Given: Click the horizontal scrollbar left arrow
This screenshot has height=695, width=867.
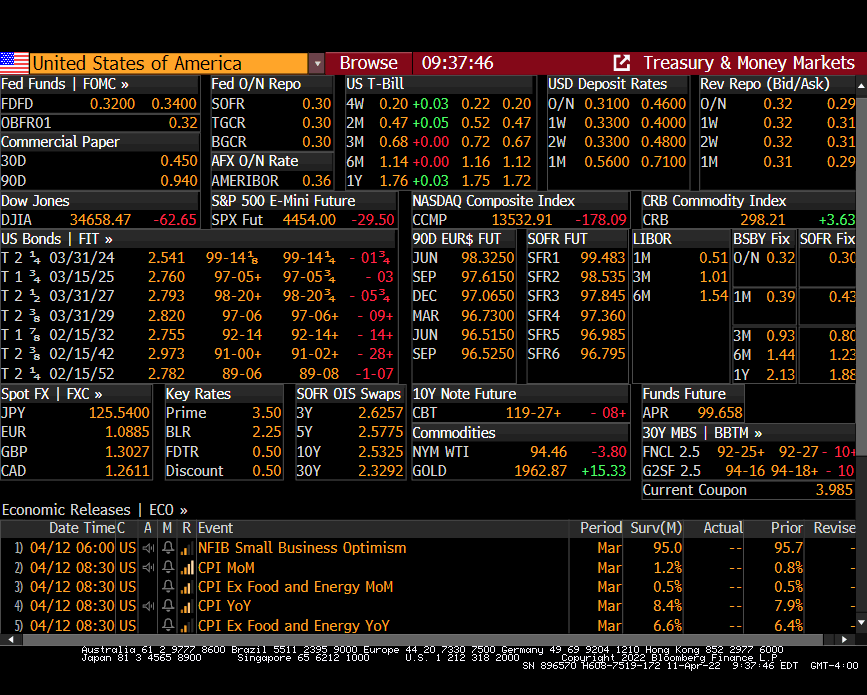Looking at the screenshot, I should (11, 639).
